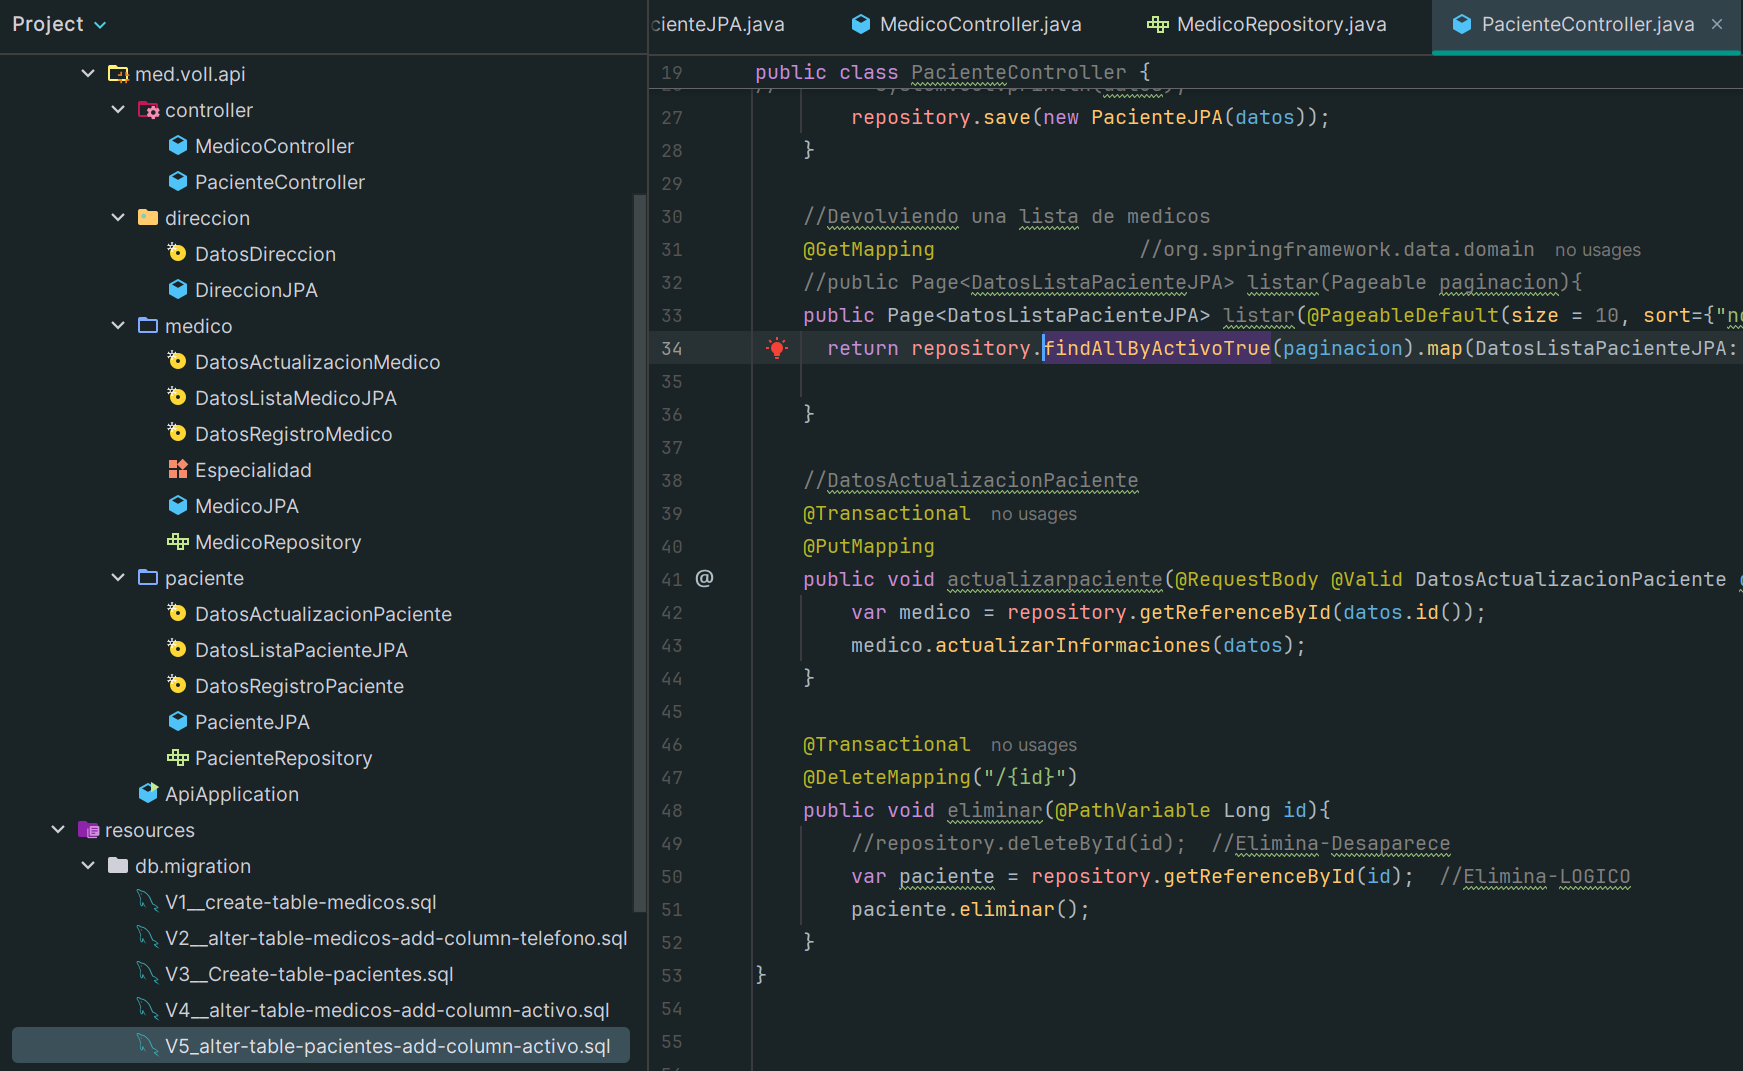Collapse the direccion package chevron
Image resolution: width=1743 pixels, height=1071 pixels.
(x=118, y=218)
